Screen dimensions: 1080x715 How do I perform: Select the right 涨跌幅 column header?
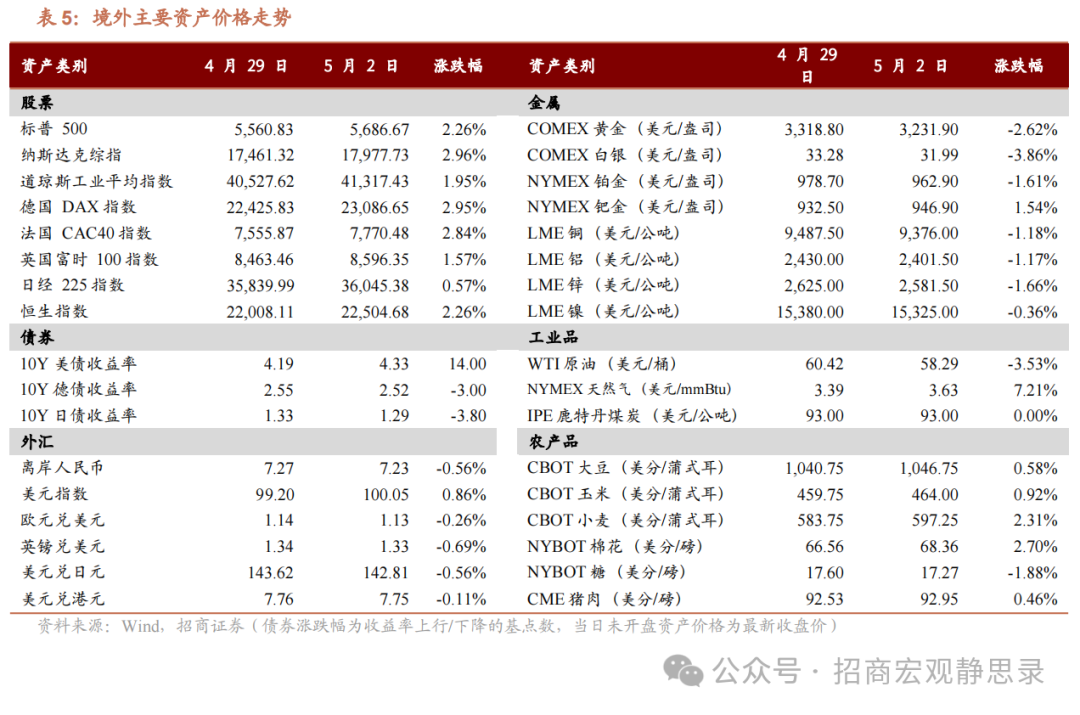1018,66
